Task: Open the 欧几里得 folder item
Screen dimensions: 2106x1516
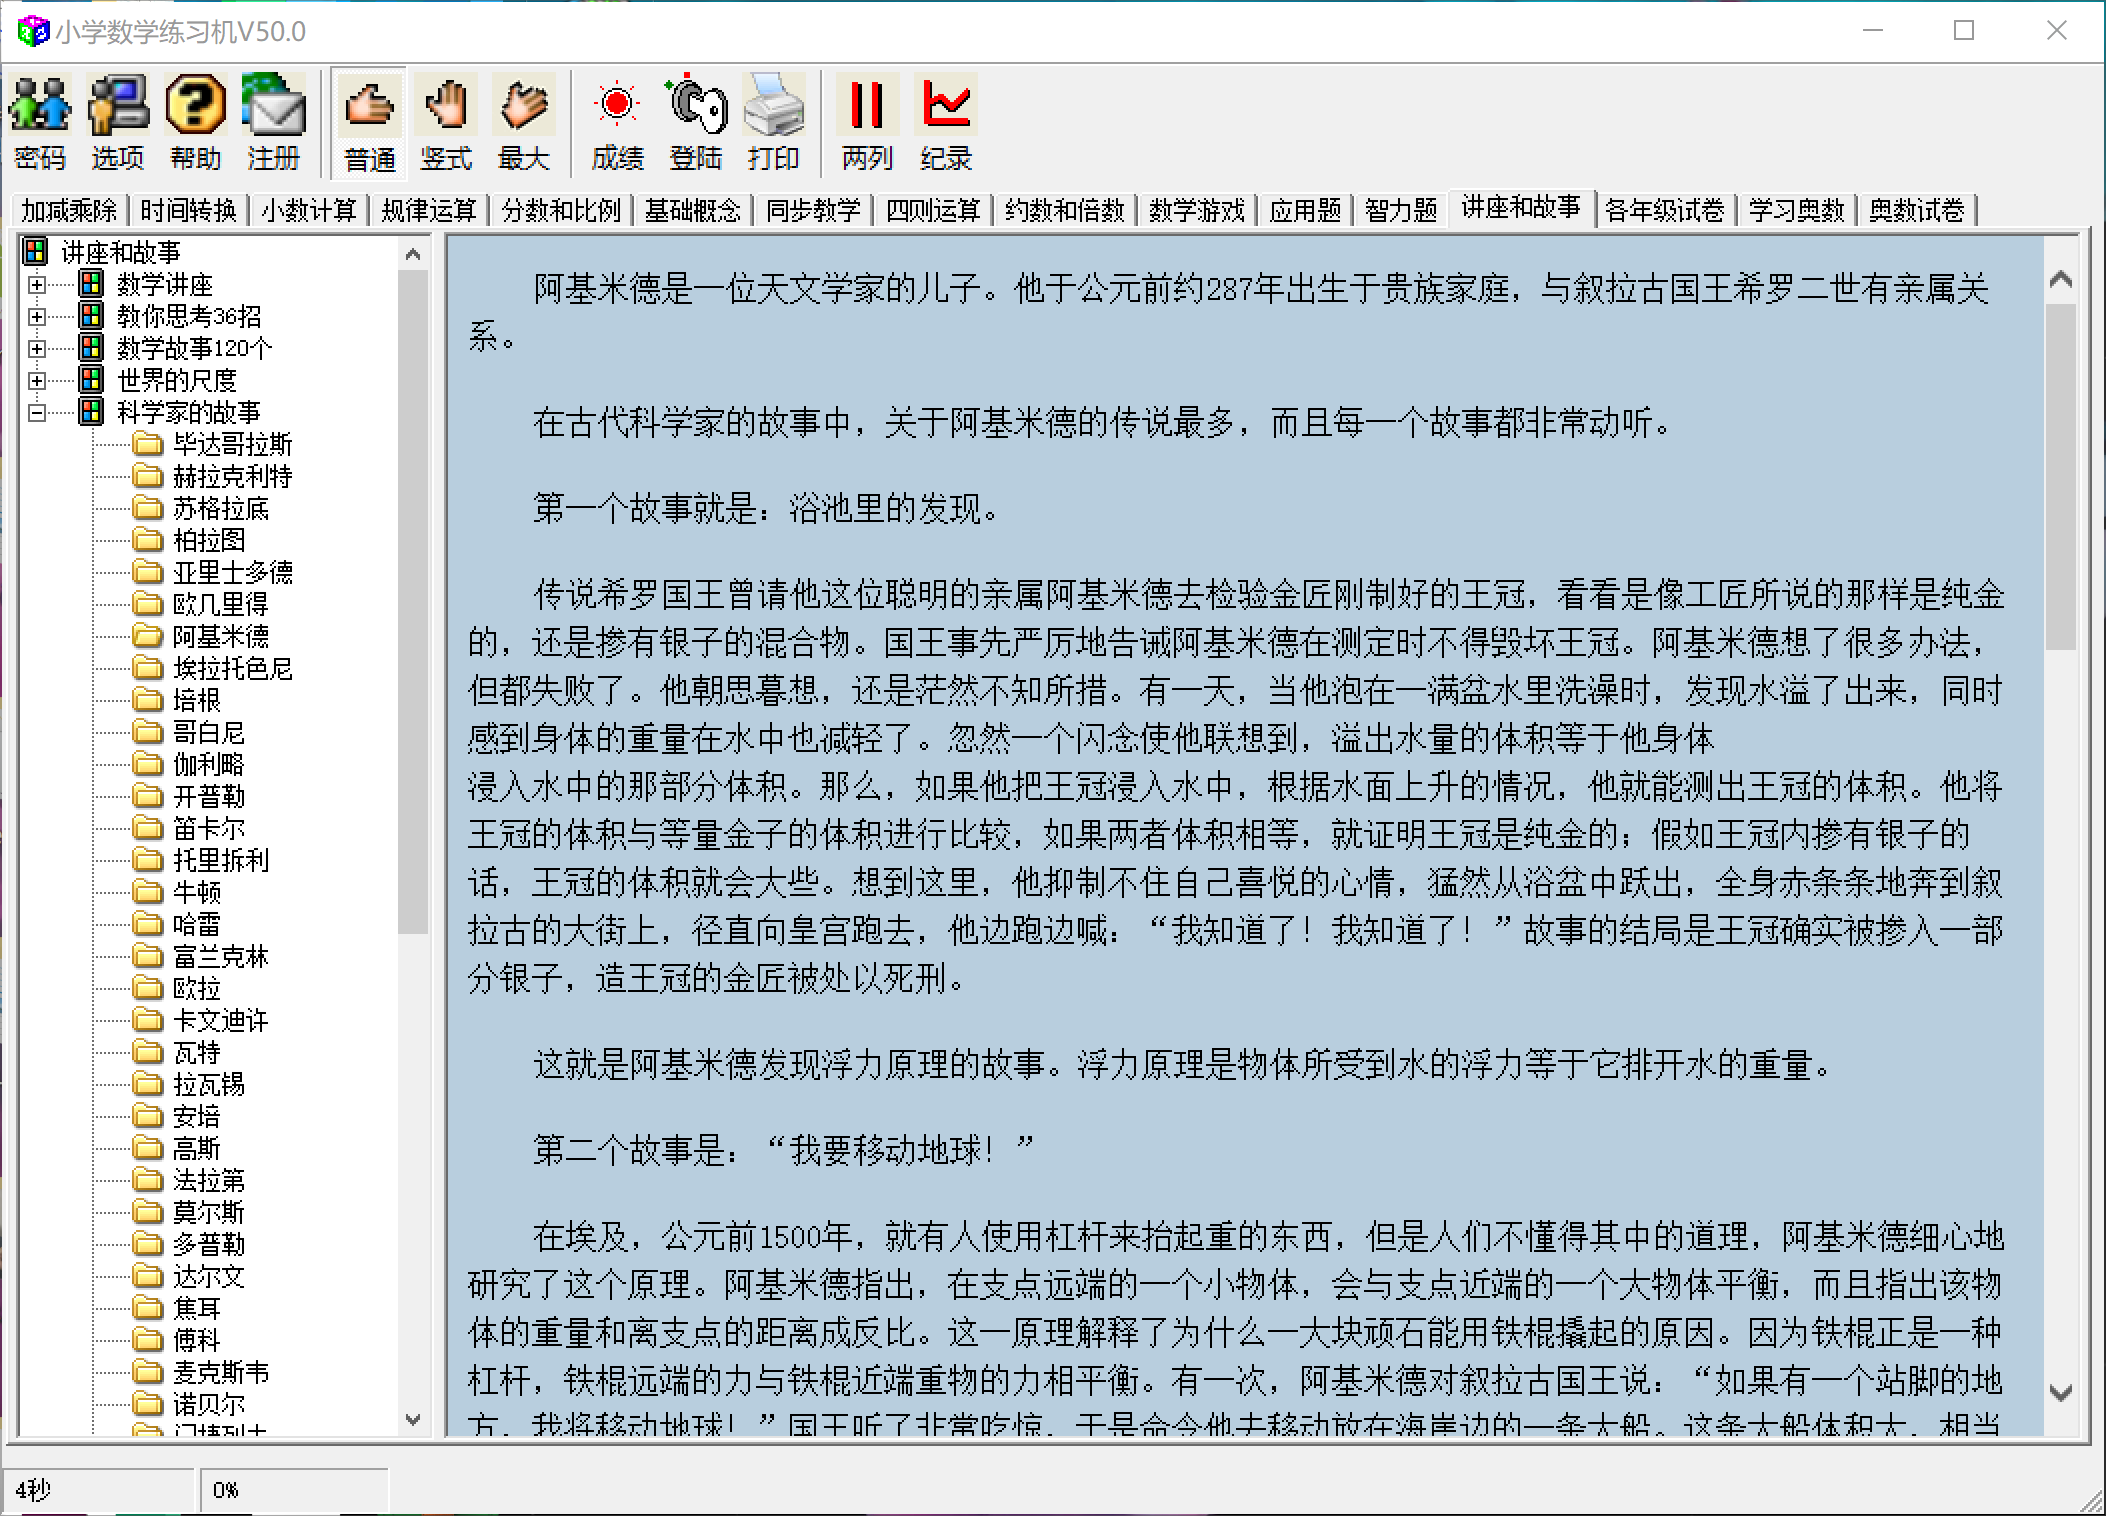Action: click(x=220, y=605)
